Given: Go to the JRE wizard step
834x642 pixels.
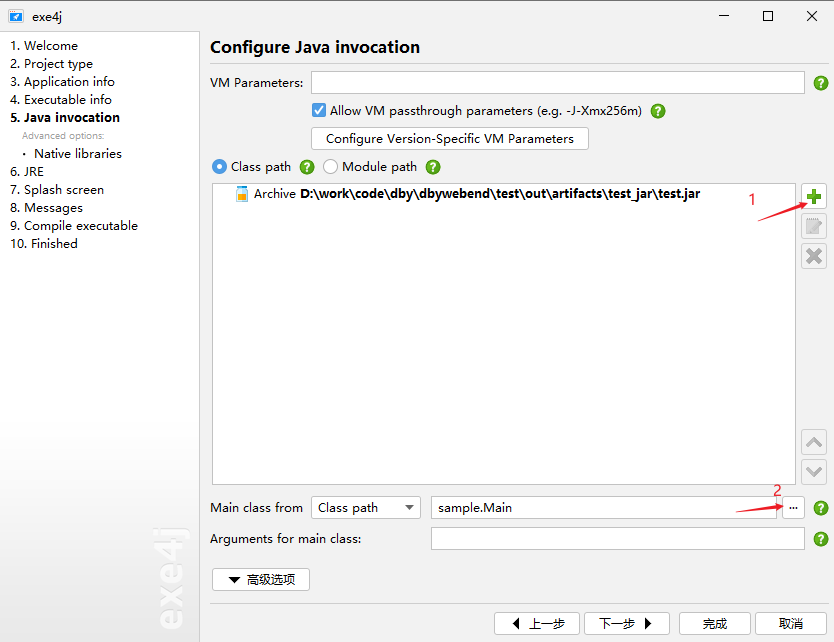Looking at the screenshot, I should click(x=26, y=171).
